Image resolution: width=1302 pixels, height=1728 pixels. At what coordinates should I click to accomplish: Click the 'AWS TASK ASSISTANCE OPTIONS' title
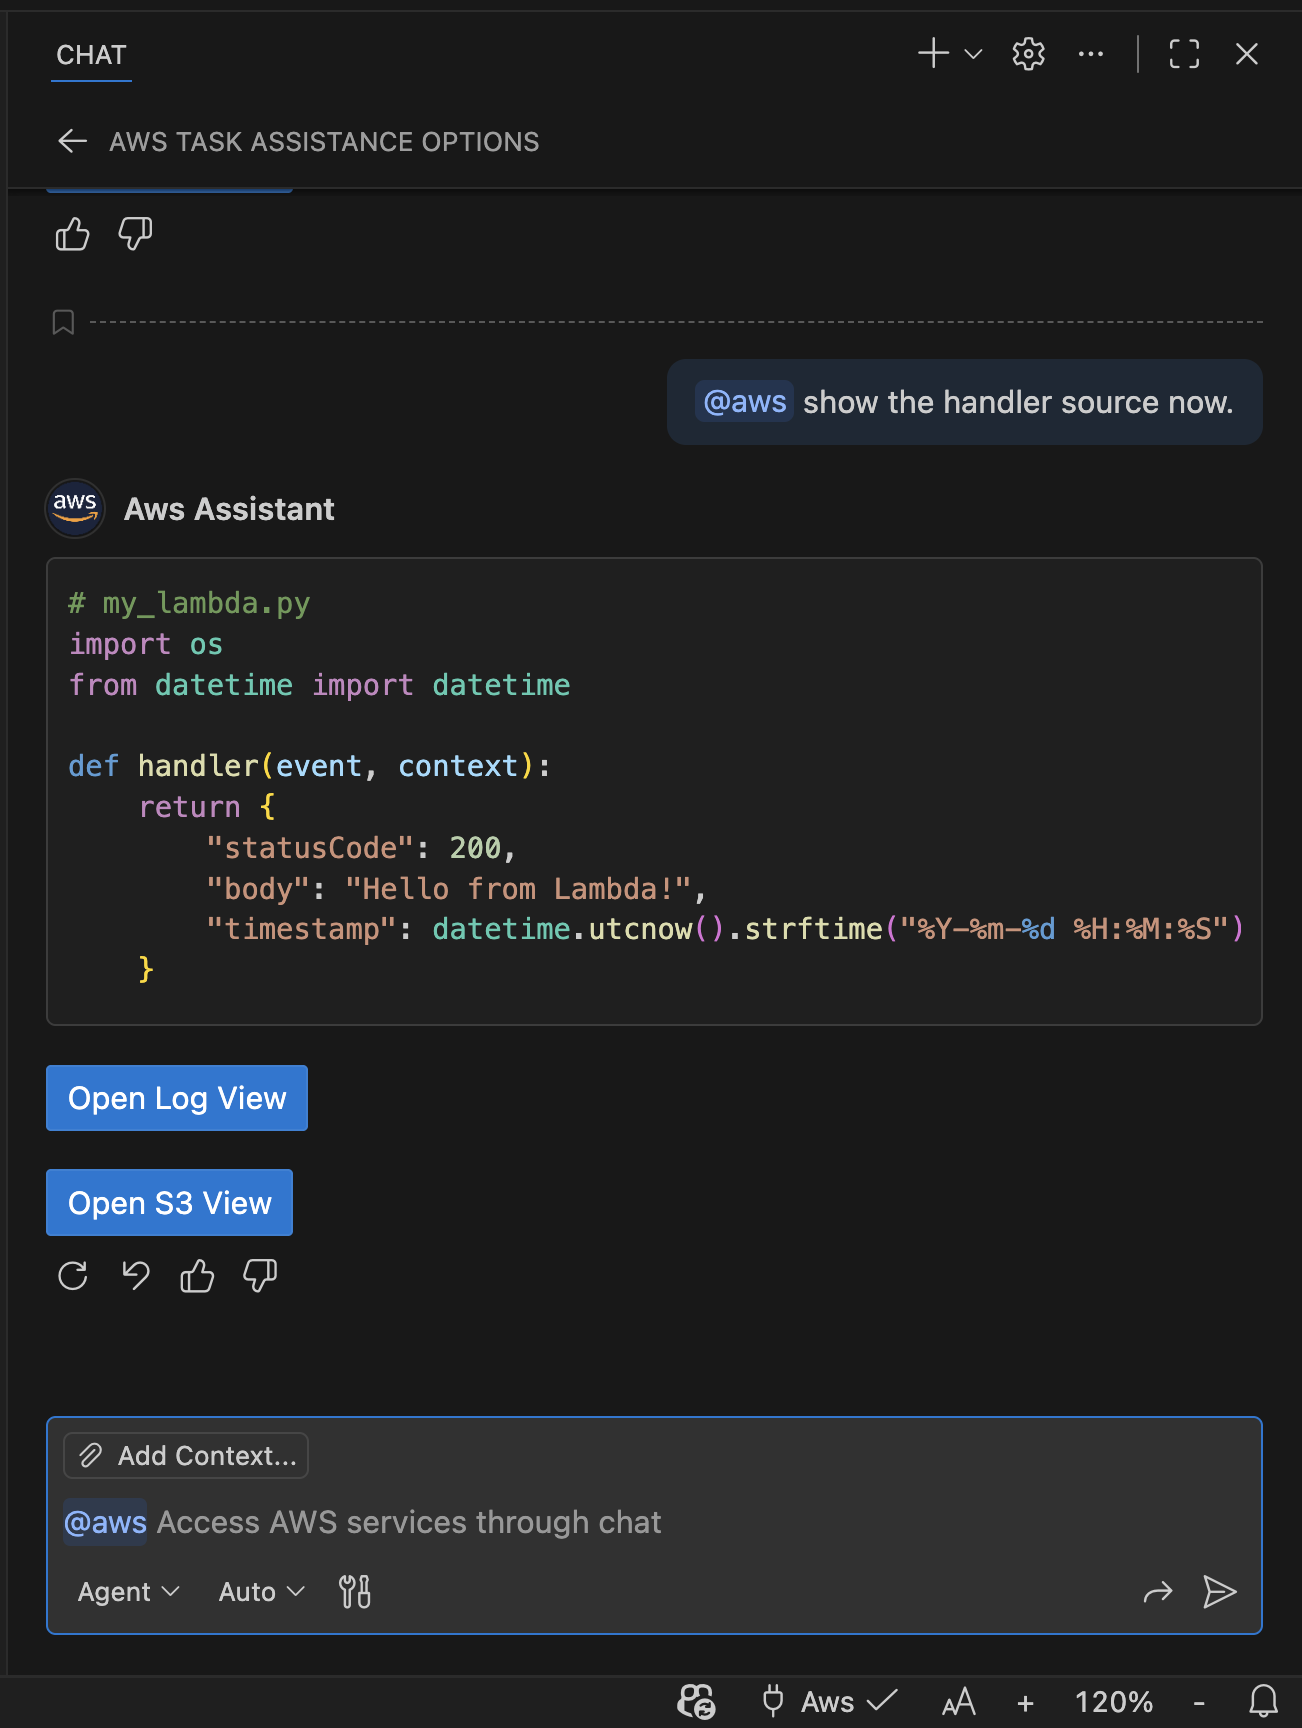click(x=324, y=142)
